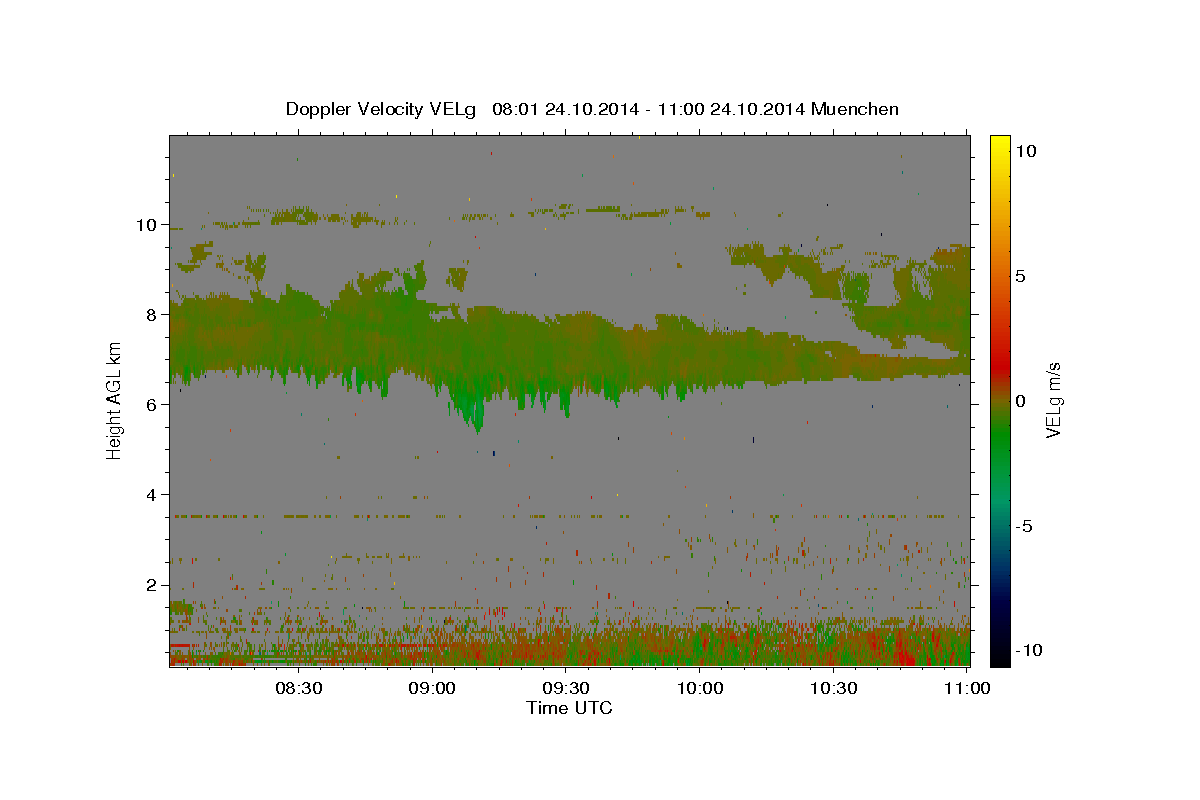Click the colorbar value -5

coord(1025,526)
